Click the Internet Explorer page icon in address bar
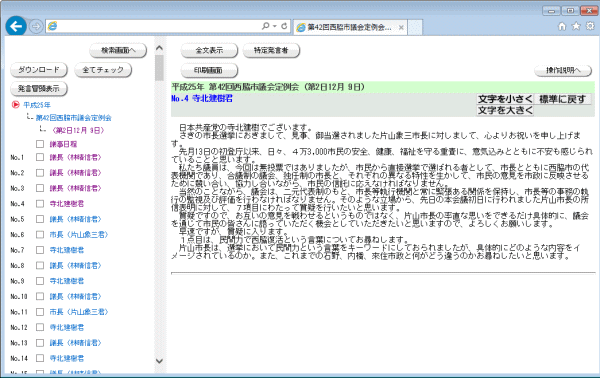This screenshot has height=378, width=600. point(52,26)
